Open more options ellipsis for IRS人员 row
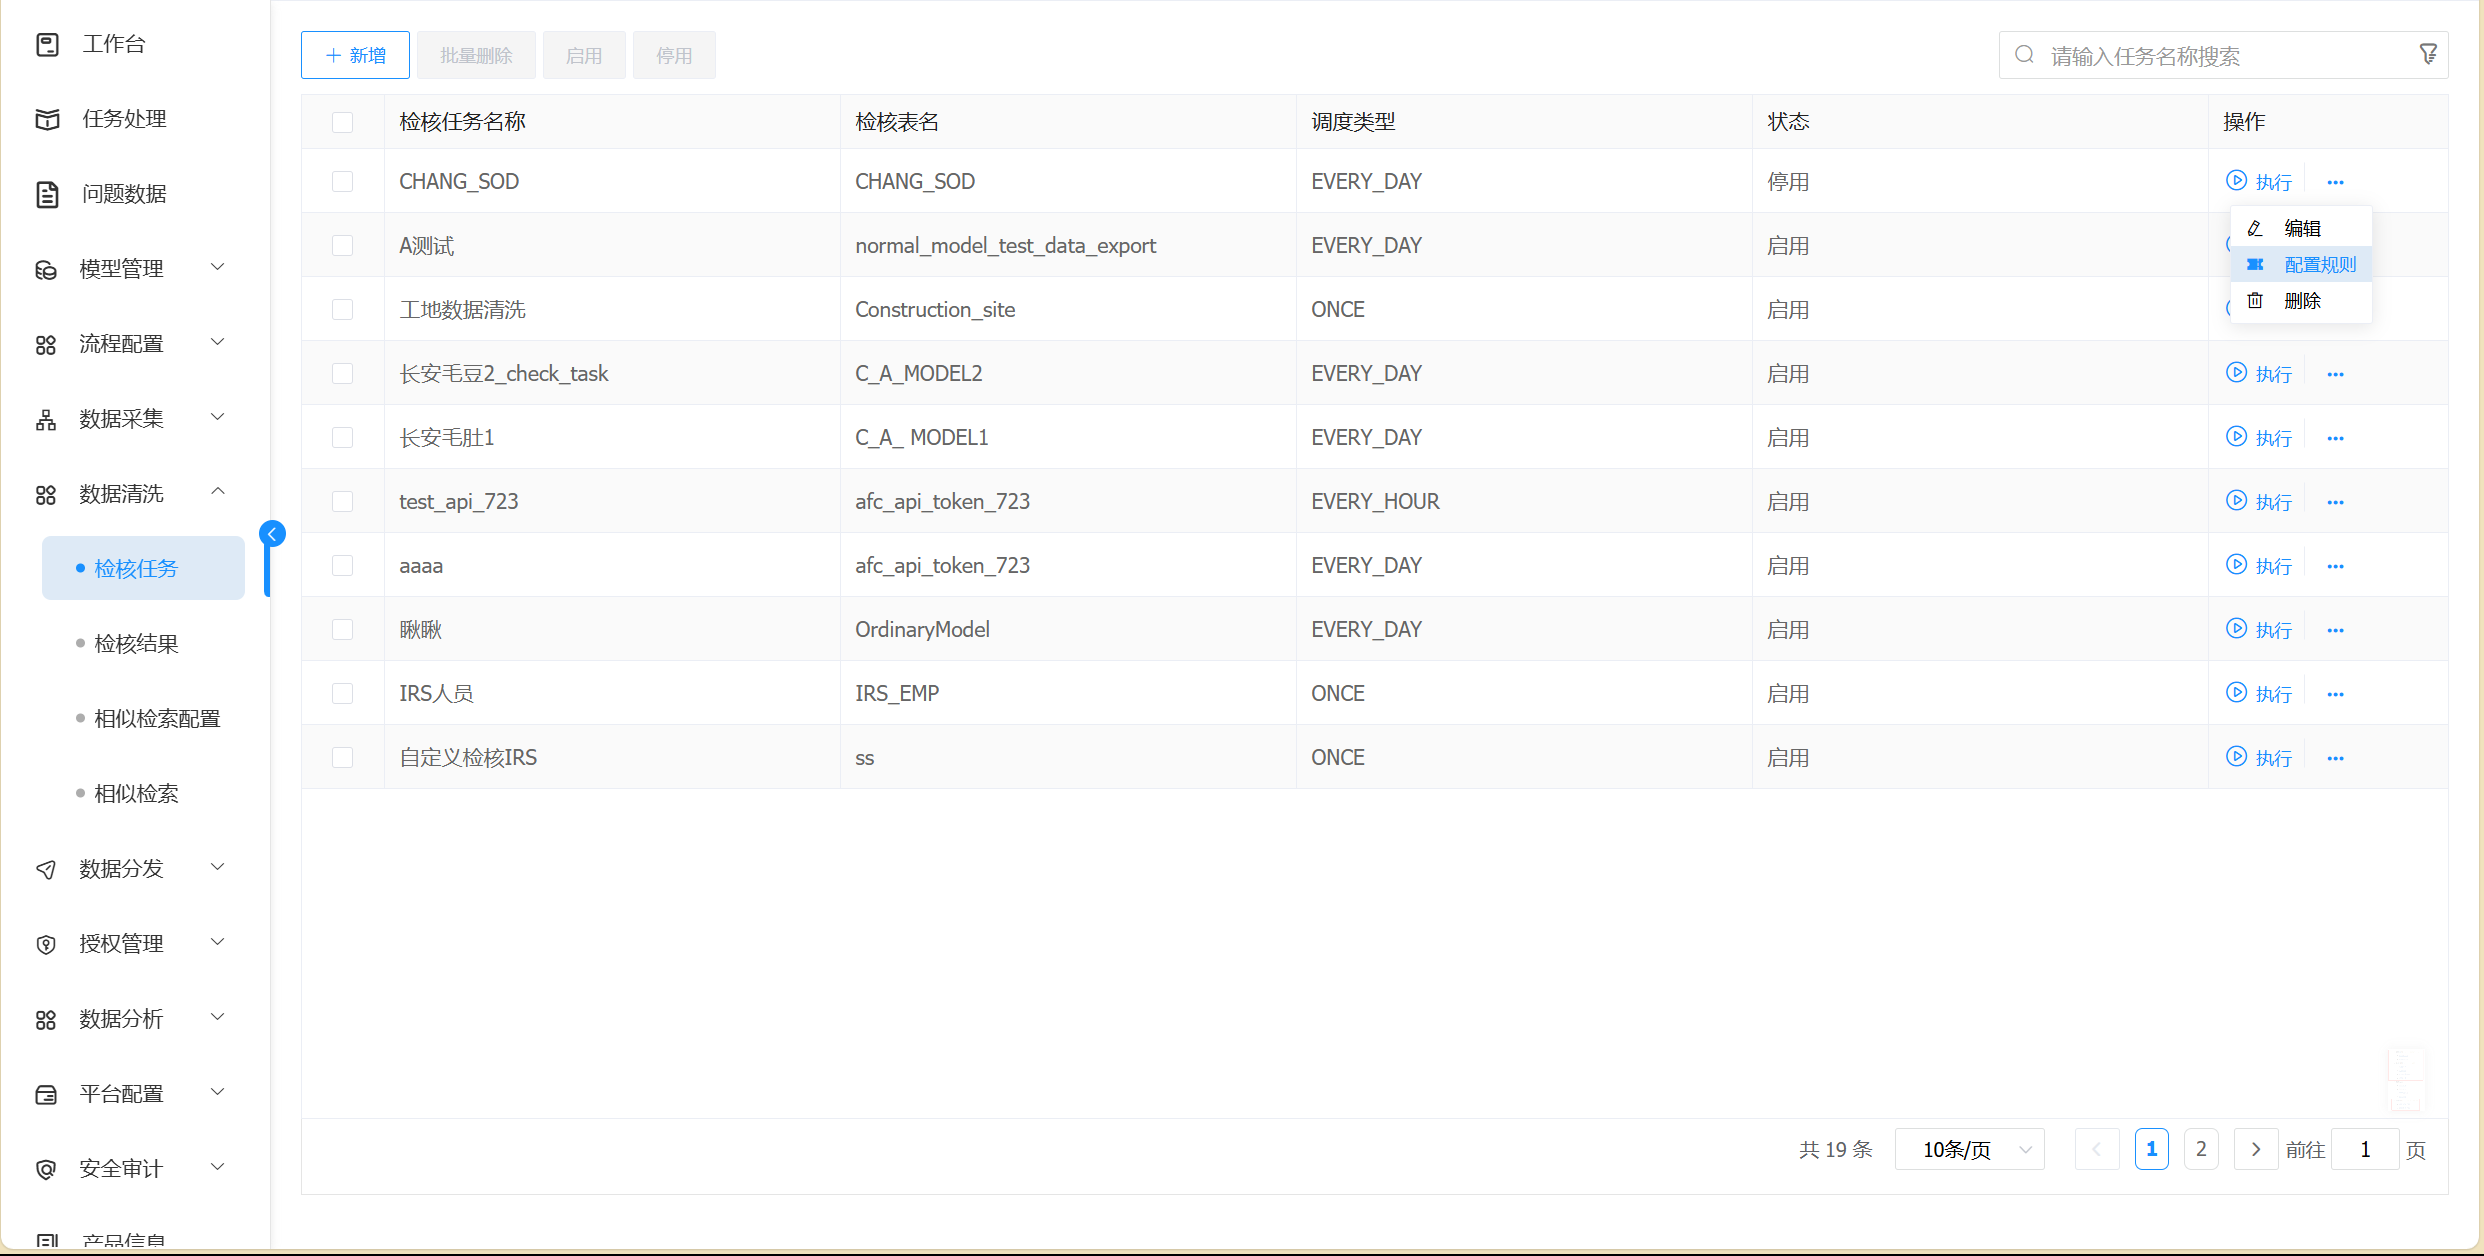2484x1256 pixels. tap(2335, 694)
